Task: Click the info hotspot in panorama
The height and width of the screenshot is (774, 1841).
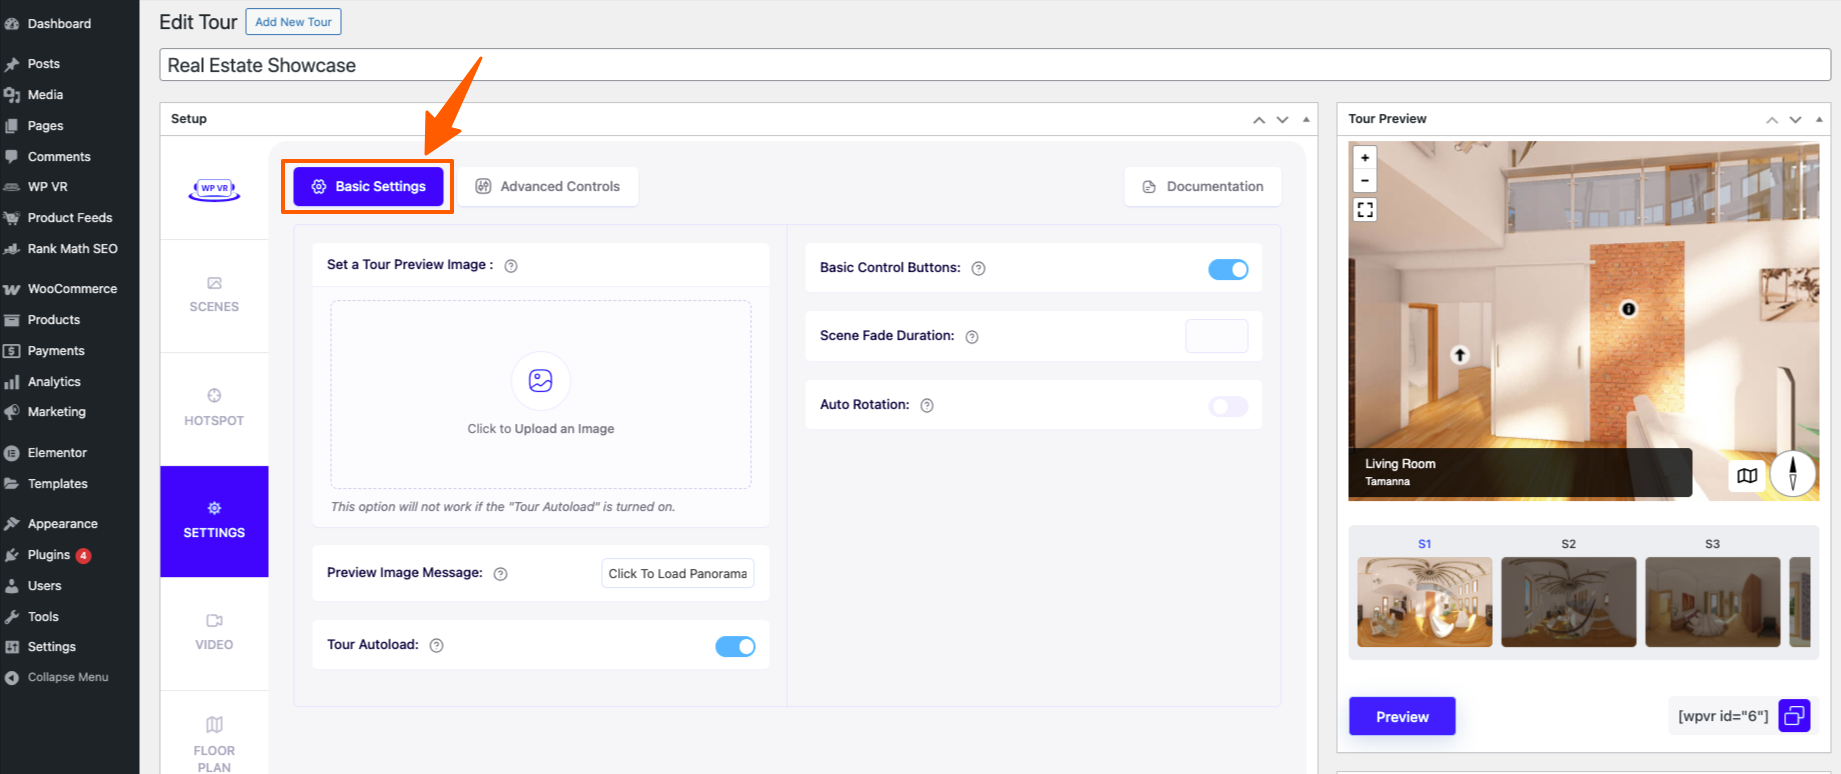Action: pos(1628,309)
